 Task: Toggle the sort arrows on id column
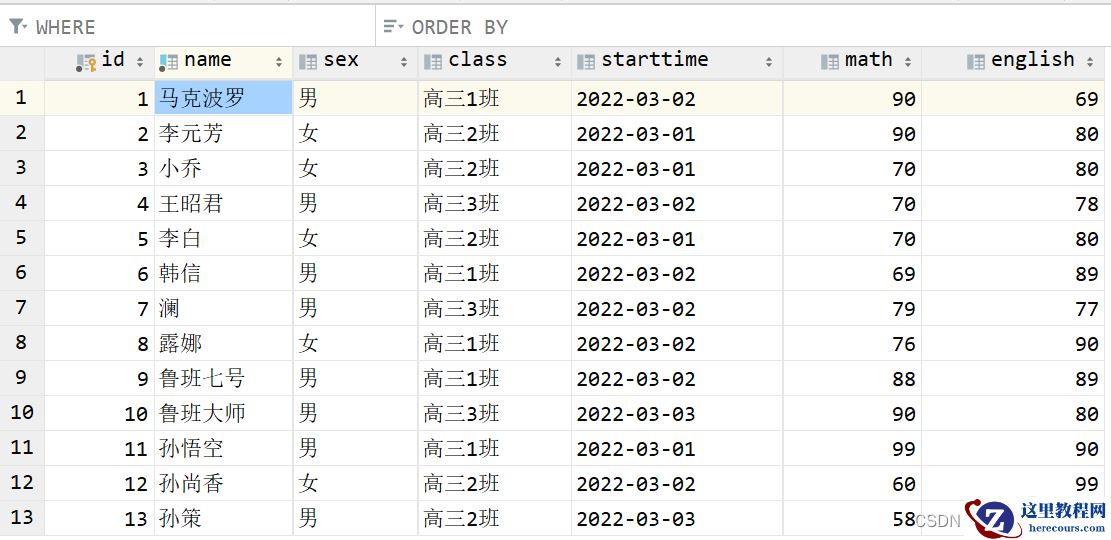tap(140, 62)
